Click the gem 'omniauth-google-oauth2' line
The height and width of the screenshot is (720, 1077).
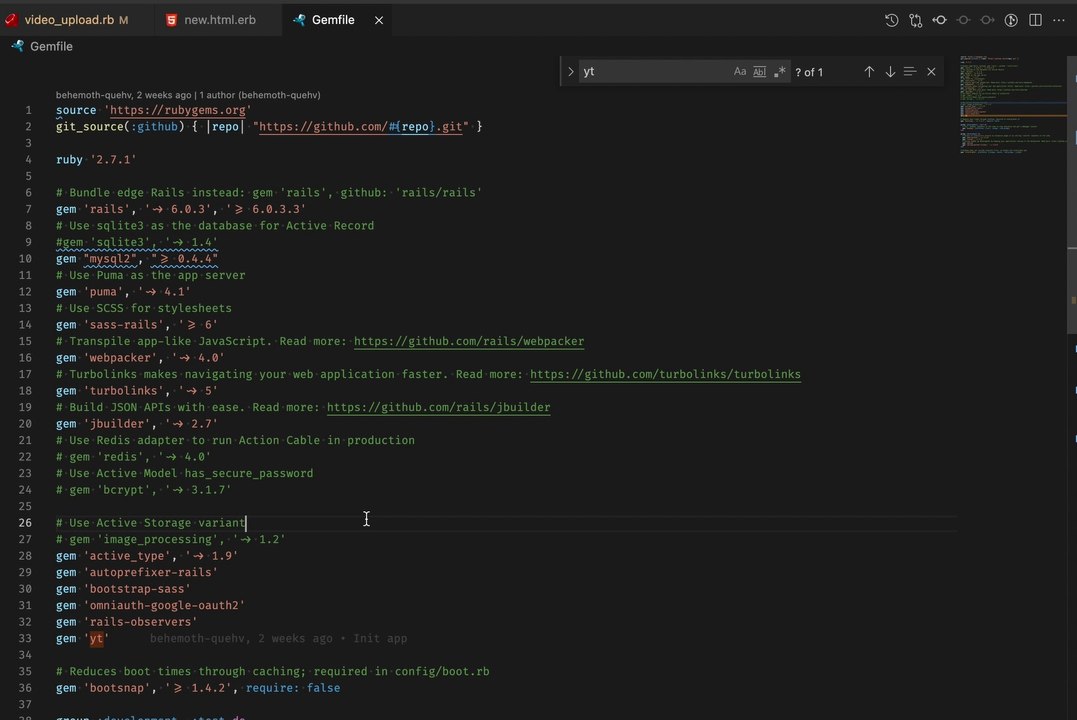click(150, 605)
